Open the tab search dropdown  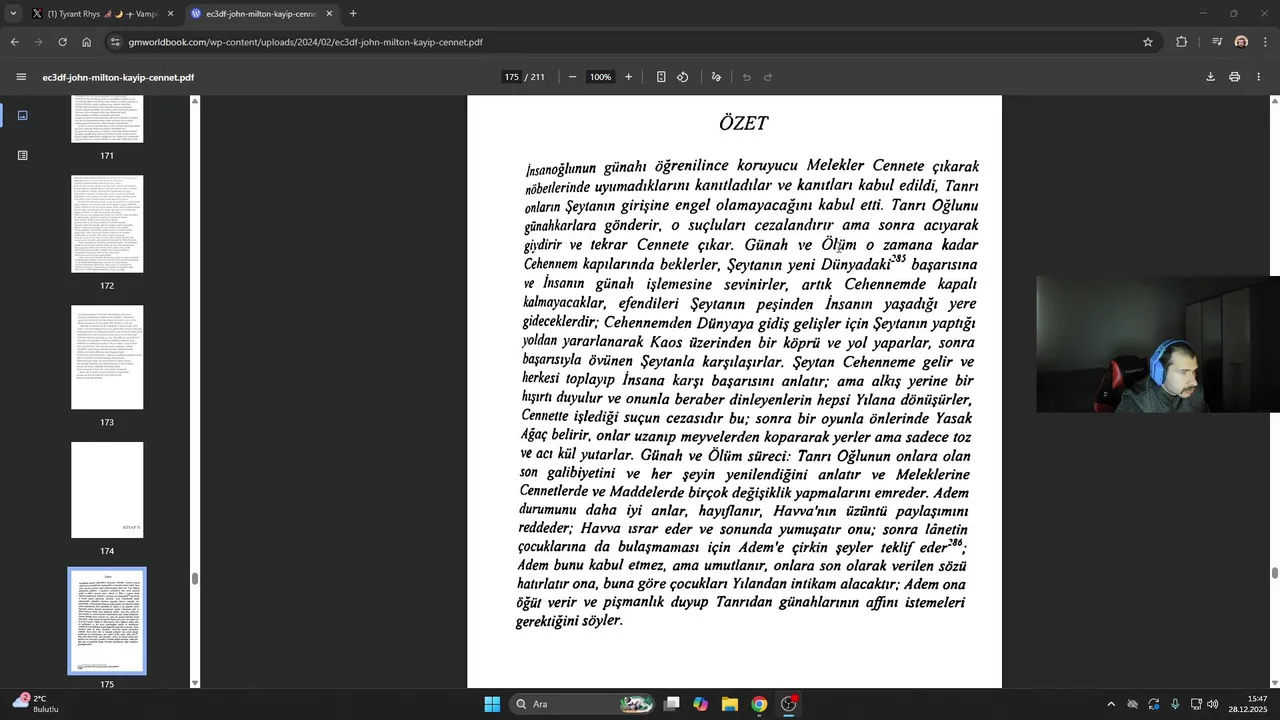click(x=13, y=14)
